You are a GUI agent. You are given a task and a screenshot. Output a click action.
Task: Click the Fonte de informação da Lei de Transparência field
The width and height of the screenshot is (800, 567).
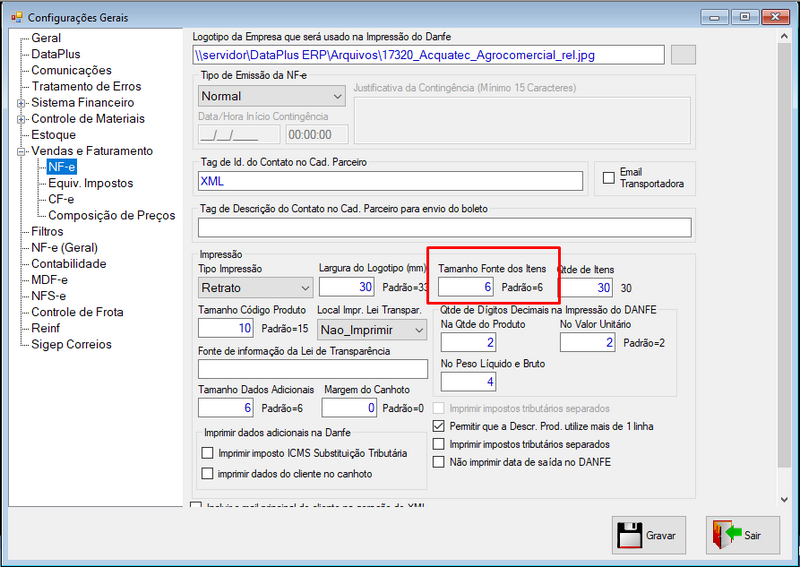[x=313, y=369]
